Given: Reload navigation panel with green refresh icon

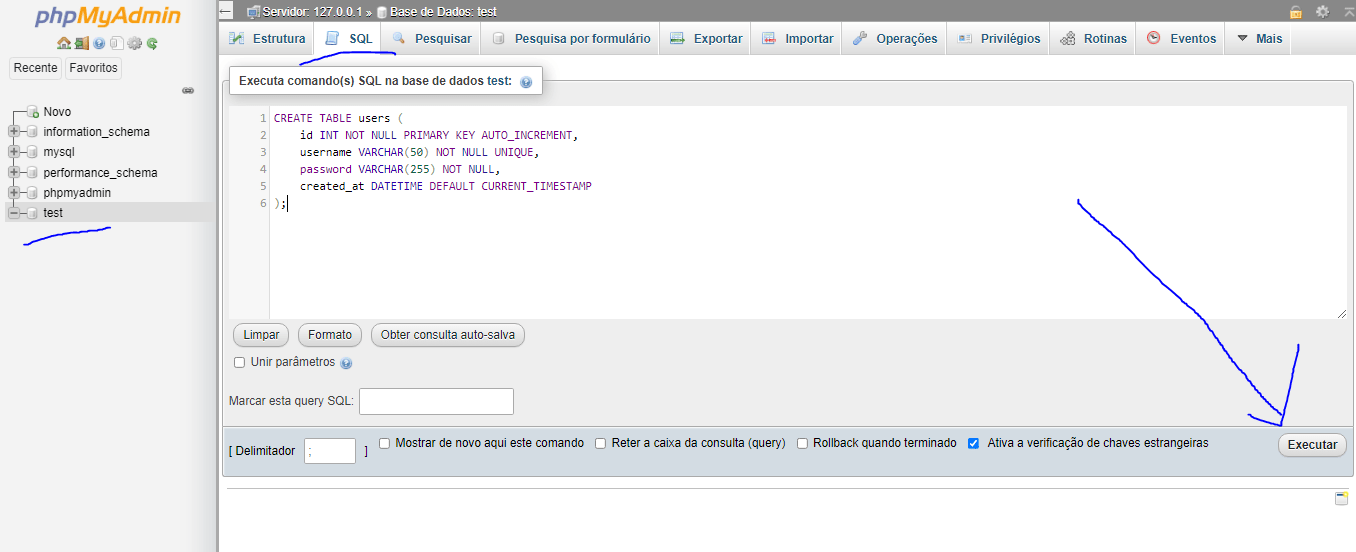Looking at the screenshot, I should click(152, 43).
